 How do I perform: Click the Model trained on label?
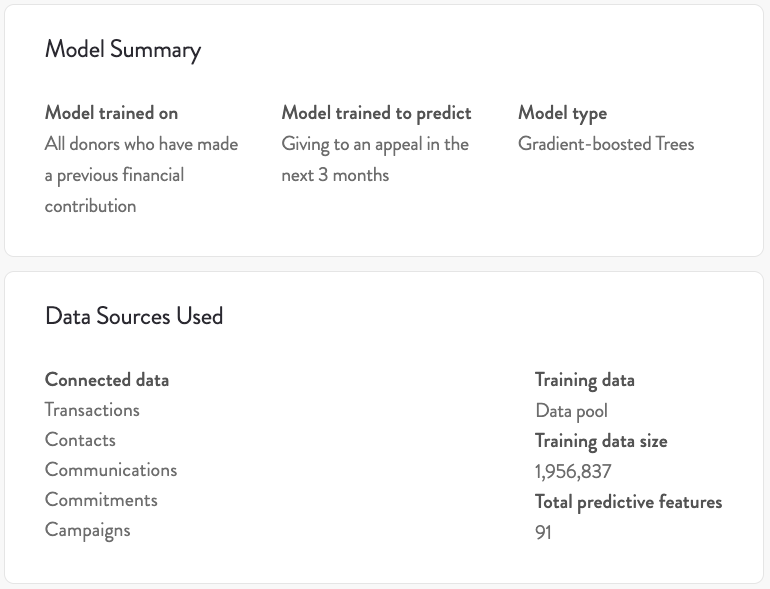[111, 113]
